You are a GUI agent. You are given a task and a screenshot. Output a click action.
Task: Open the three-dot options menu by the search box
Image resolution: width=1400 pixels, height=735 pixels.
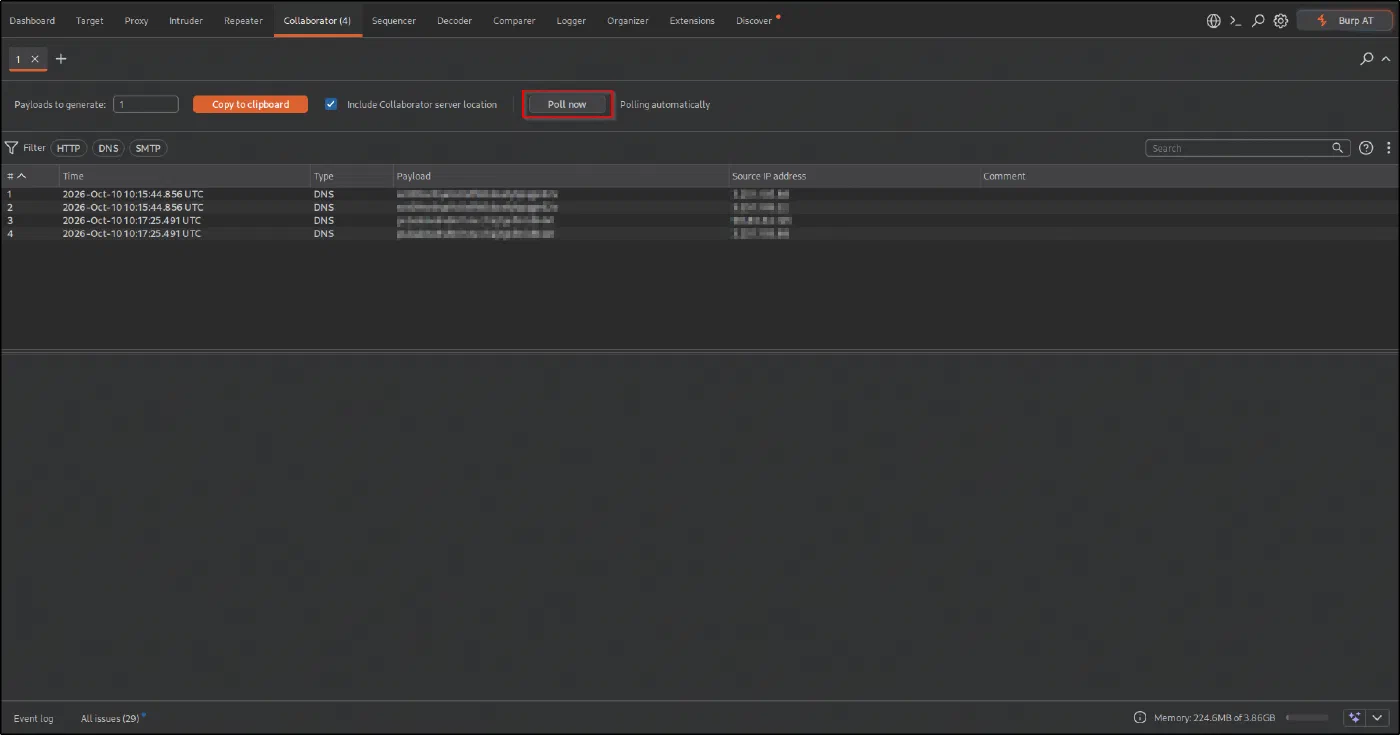(x=1389, y=148)
